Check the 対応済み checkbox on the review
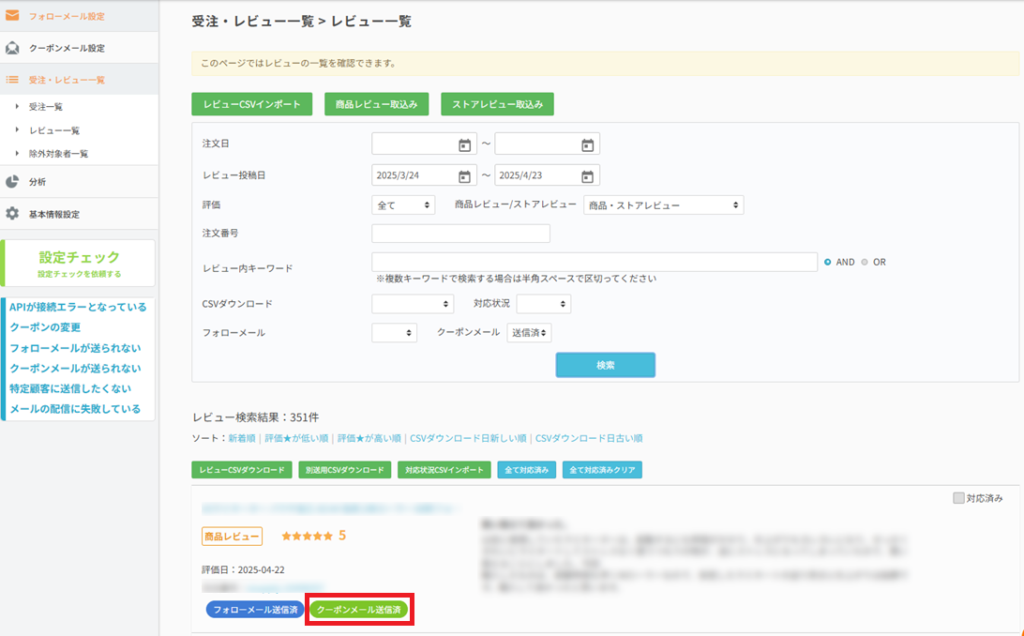The image size is (1024, 636). tap(959, 497)
